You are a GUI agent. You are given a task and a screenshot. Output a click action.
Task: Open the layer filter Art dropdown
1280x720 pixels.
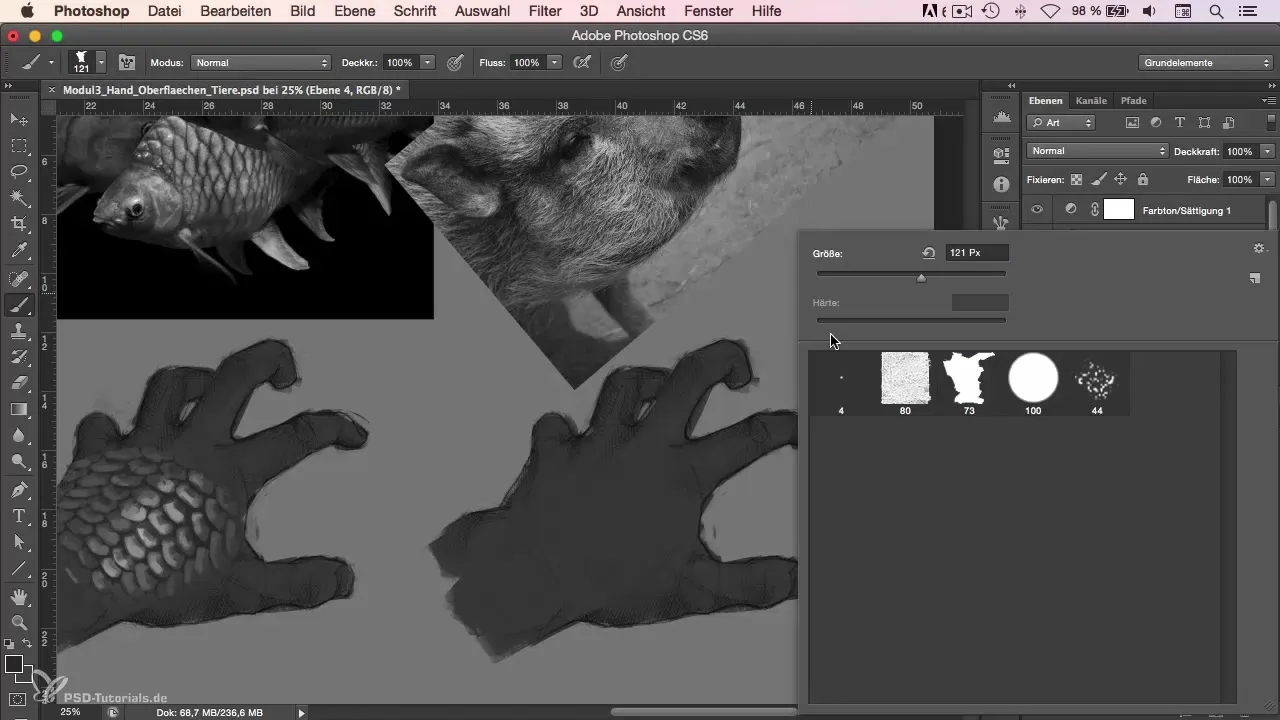[x=1061, y=123]
